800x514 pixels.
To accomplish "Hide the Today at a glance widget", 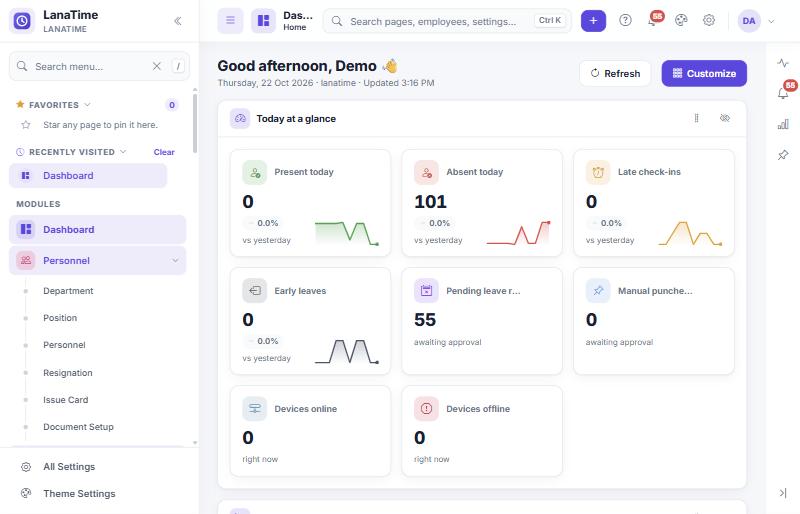I will [x=724, y=118].
